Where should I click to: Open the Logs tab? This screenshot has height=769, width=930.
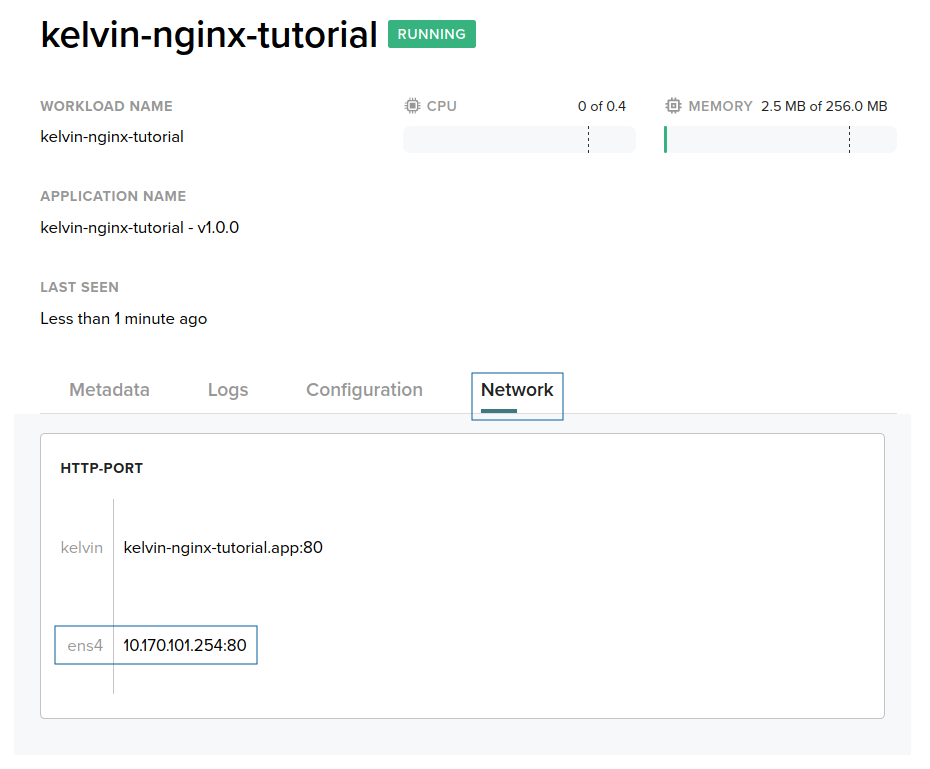[227, 390]
